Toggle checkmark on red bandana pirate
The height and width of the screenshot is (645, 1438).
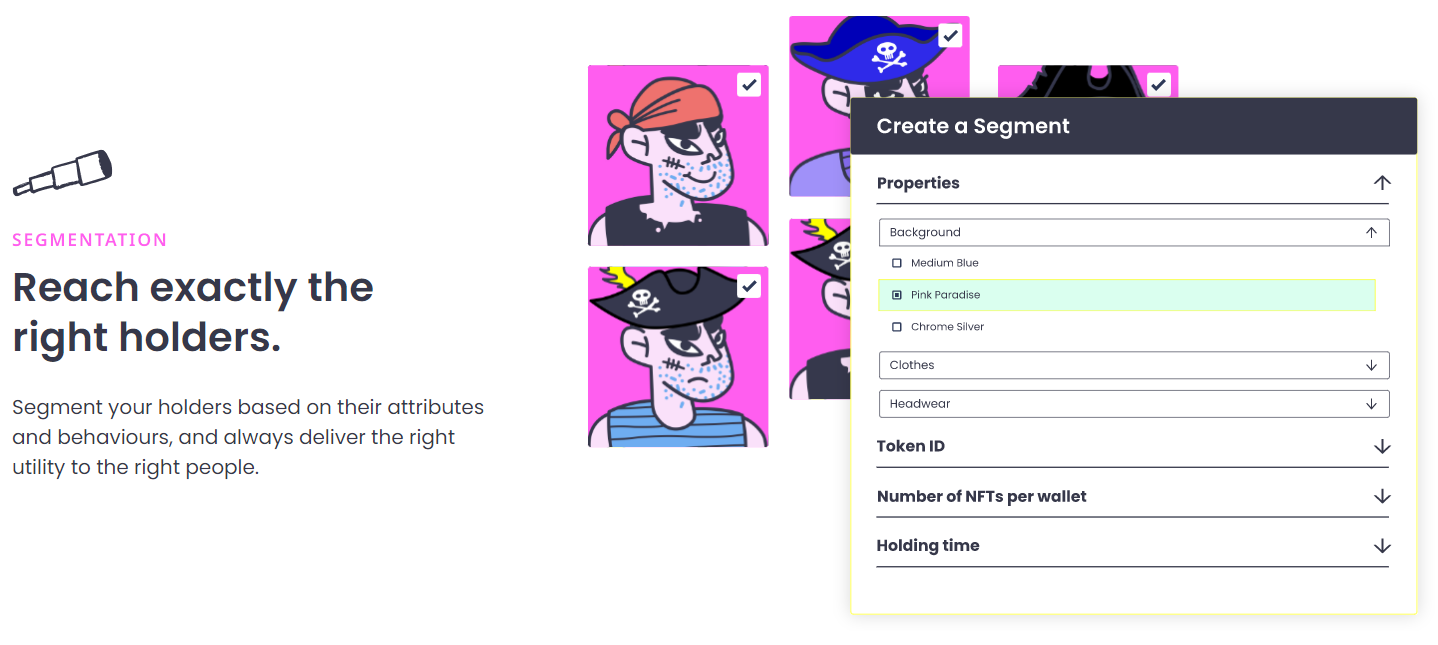pyautogui.click(x=749, y=85)
